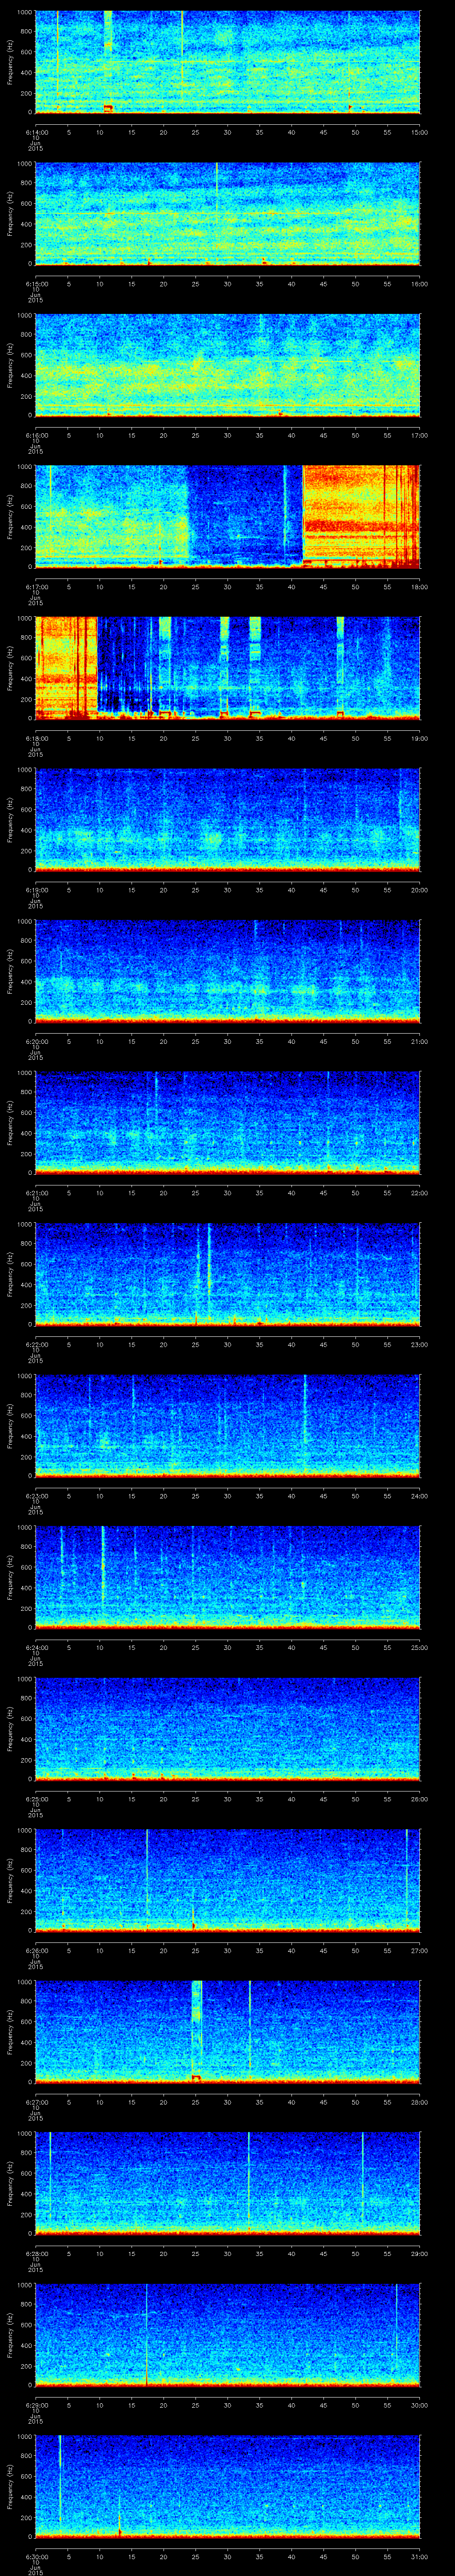Select the spectrogram panel ending at 31:00
455x2576 pixels.
[x=227, y=2486]
